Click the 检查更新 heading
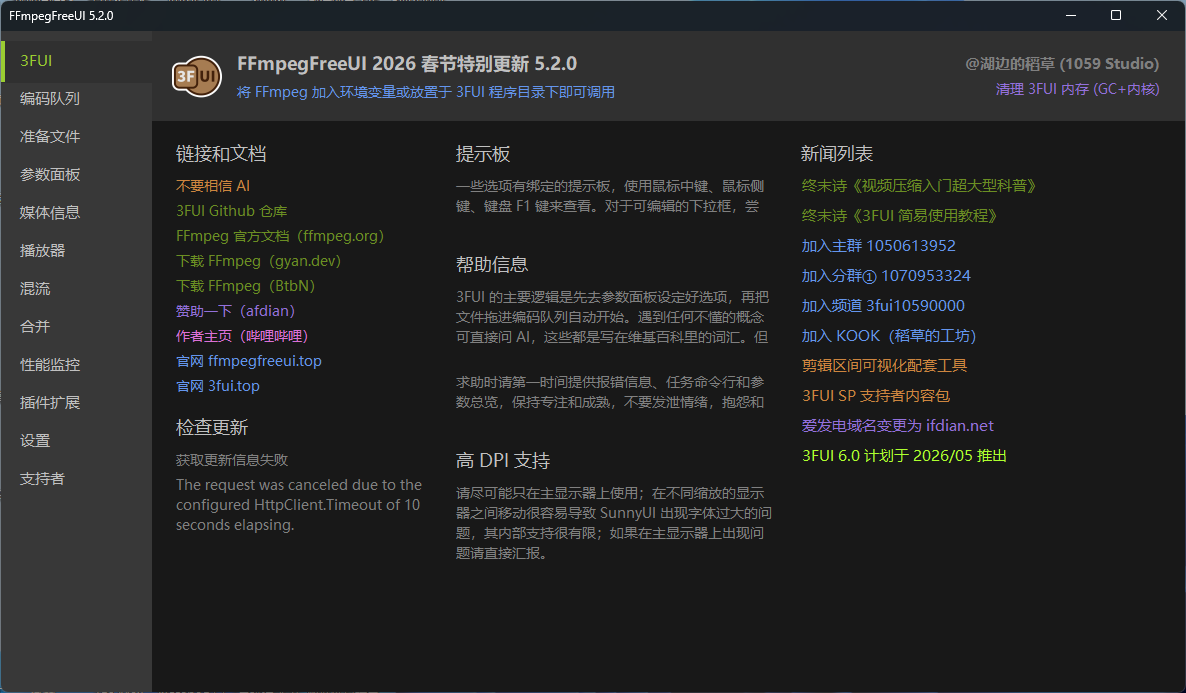Viewport: 1186px width, 693px height. [x=212, y=427]
